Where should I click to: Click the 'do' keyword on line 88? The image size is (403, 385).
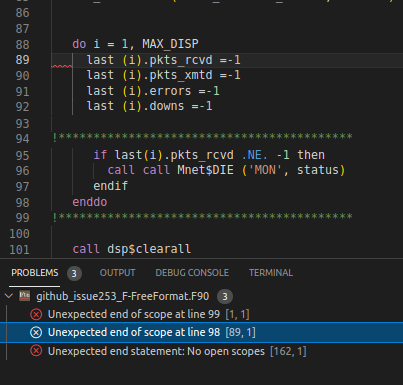coord(79,44)
